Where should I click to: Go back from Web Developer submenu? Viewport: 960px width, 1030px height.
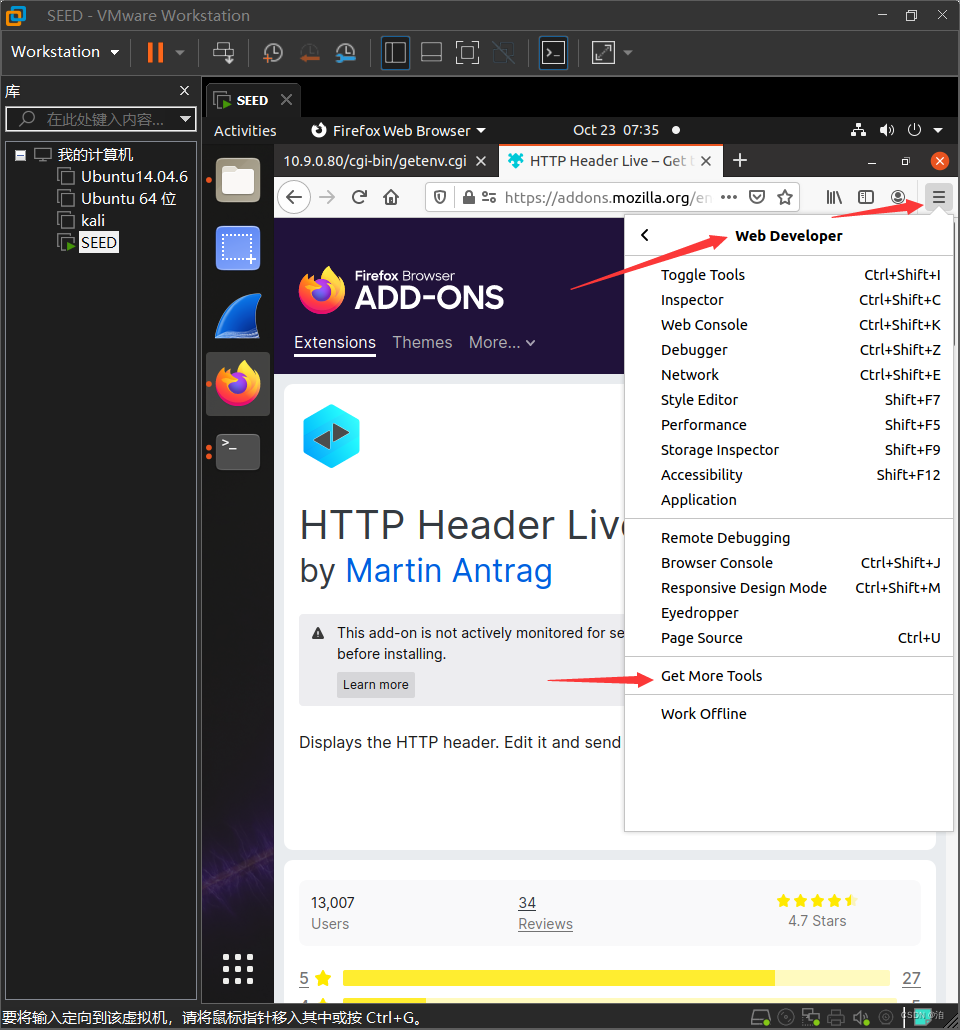pyautogui.click(x=645, y=235)
